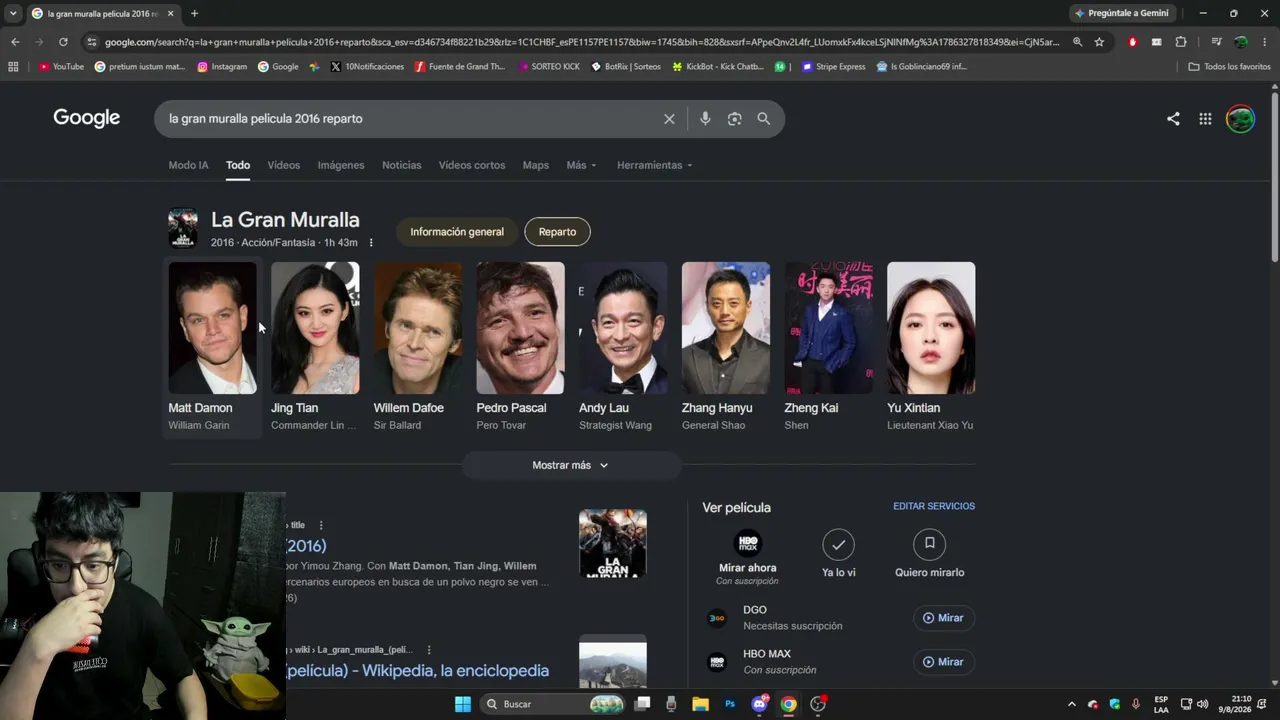Submit search with the magnifying glass icon
The height and width of the screenshot is (720, 1280).
coord(764,119)
